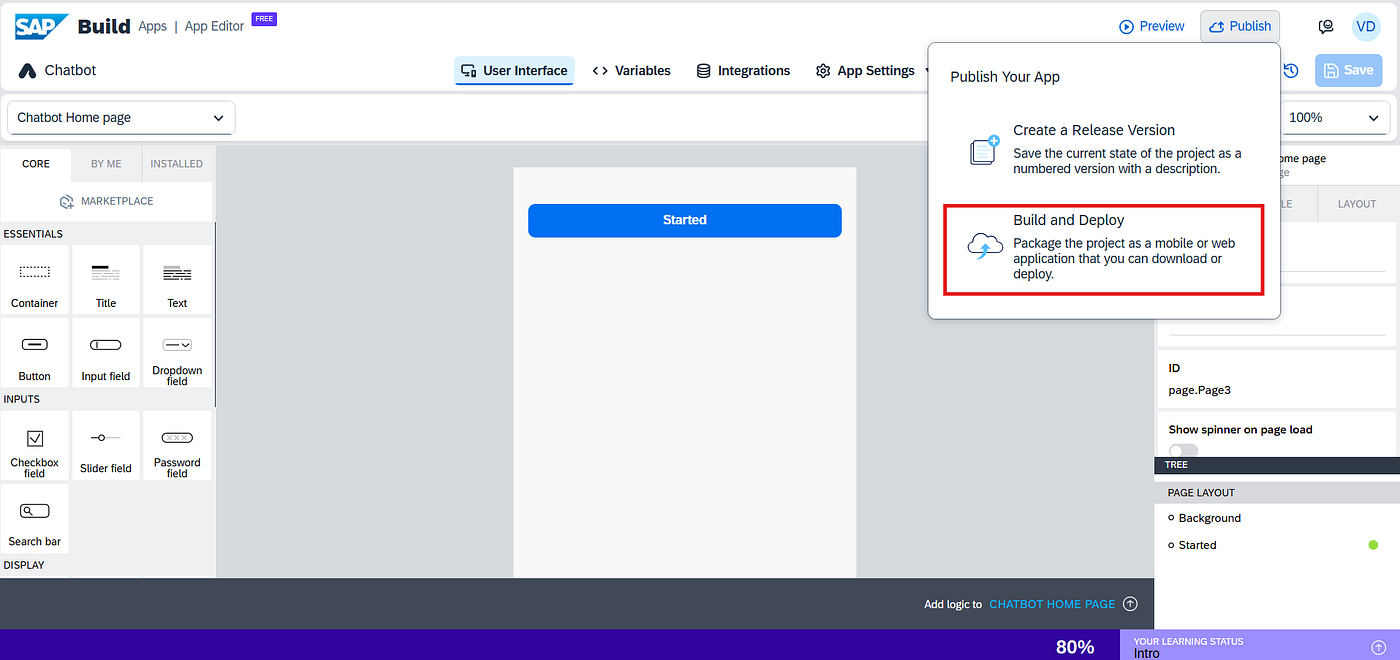
Task: Click the Create a Release Version icon
Action: [985, 150]
